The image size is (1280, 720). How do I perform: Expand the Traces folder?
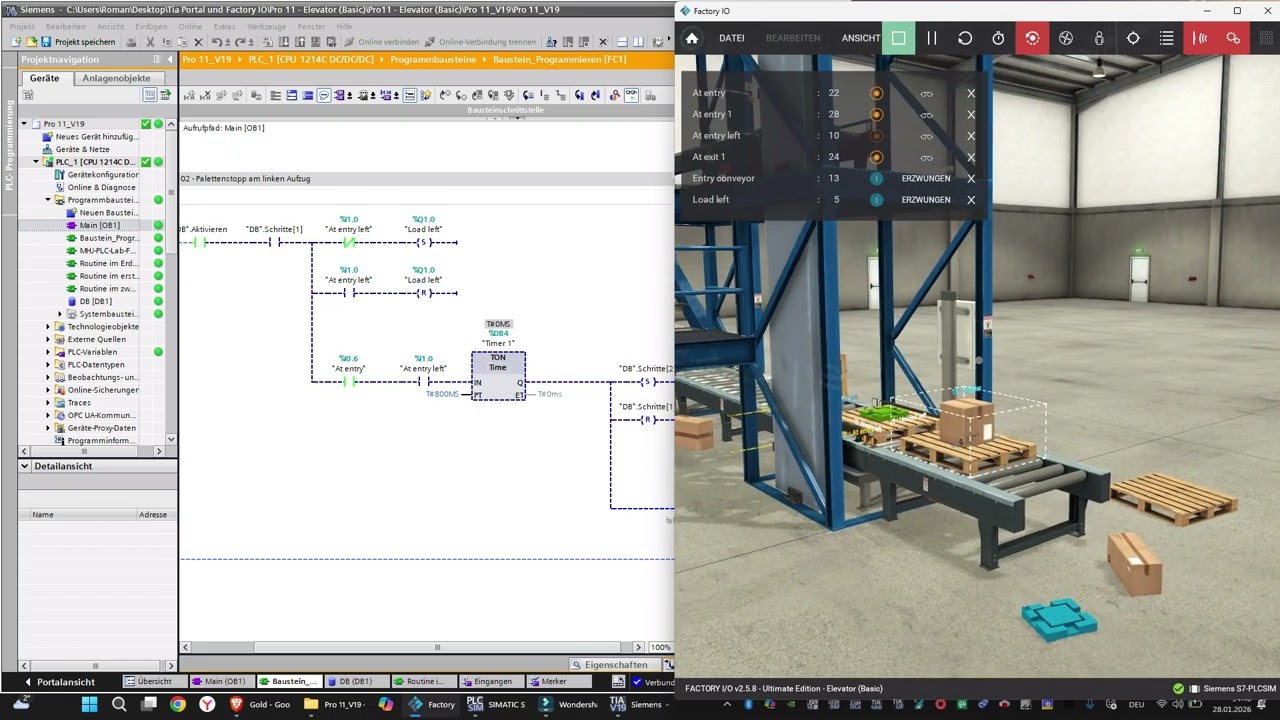[47, 403]
